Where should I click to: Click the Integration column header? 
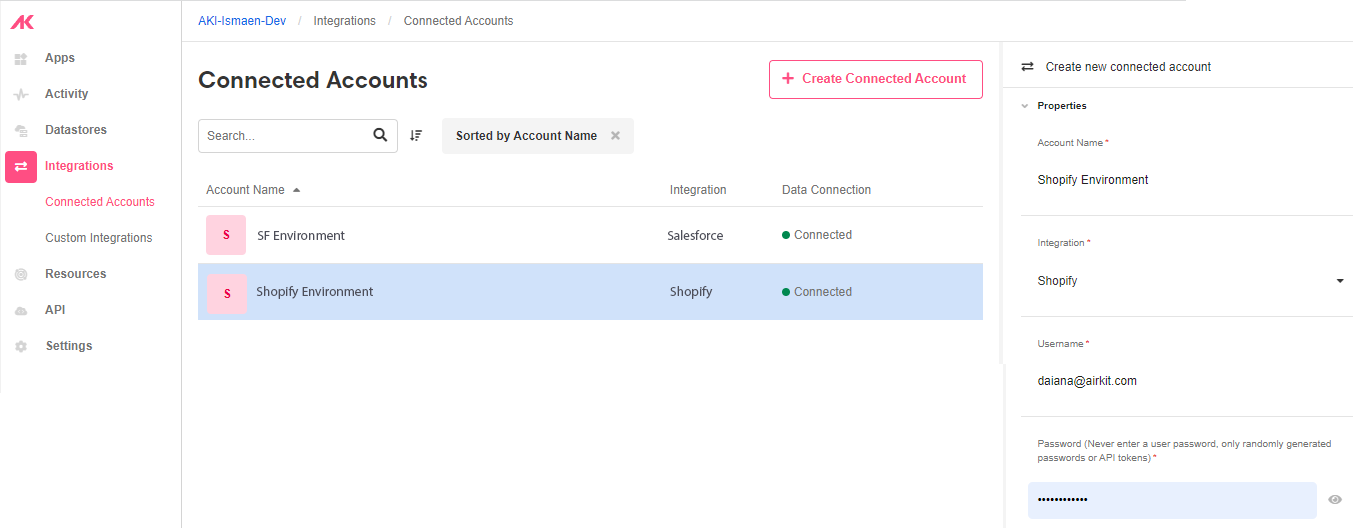coord(698,190)
